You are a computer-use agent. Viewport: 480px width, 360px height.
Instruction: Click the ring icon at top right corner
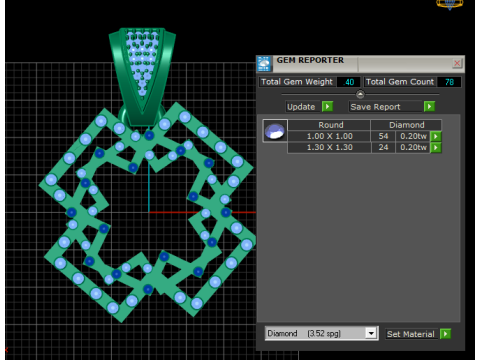coord(450,4)
